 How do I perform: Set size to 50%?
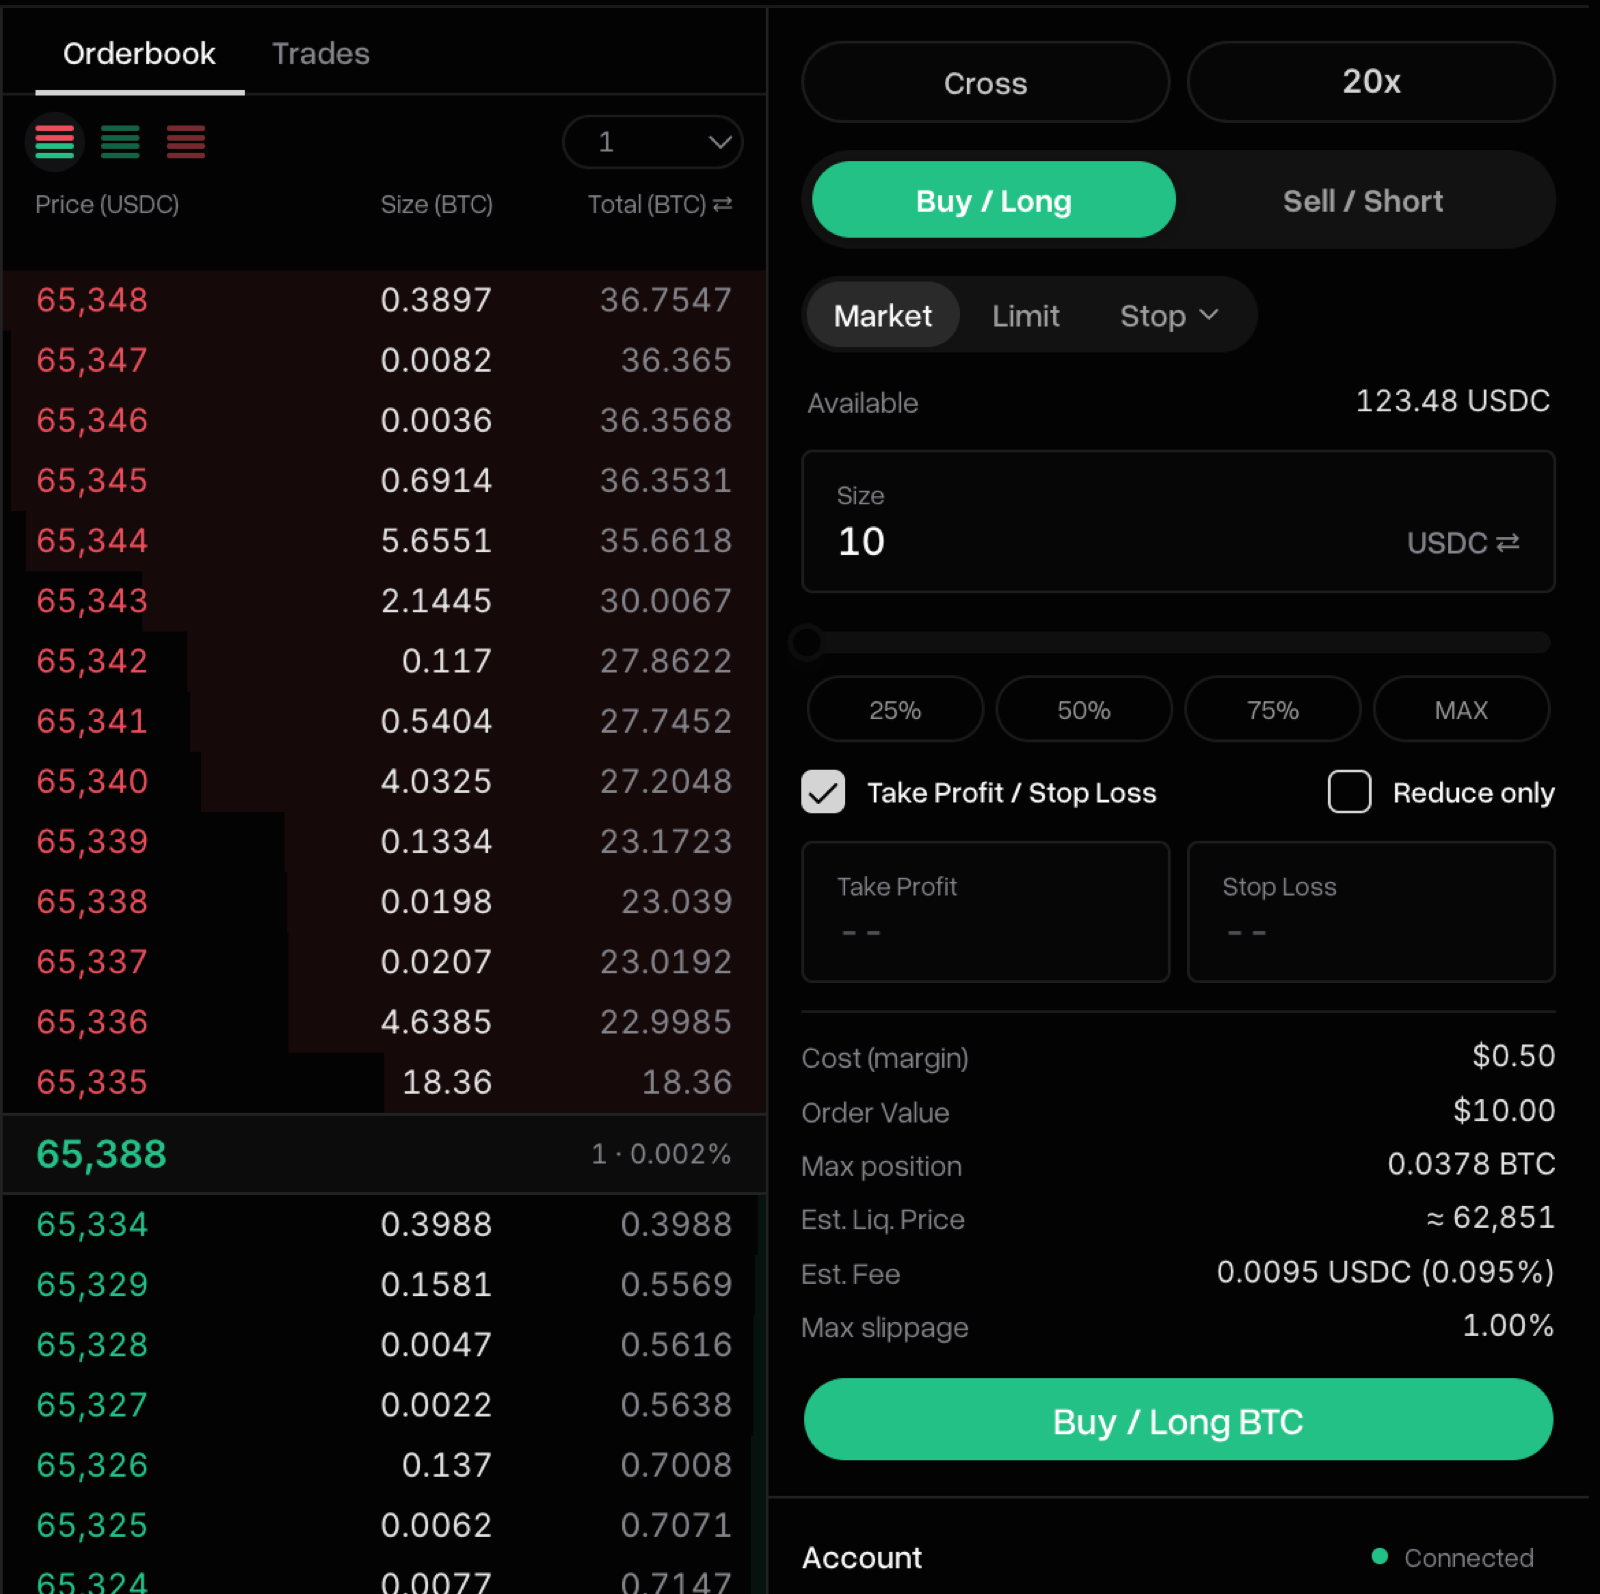tap(1084, 709)
